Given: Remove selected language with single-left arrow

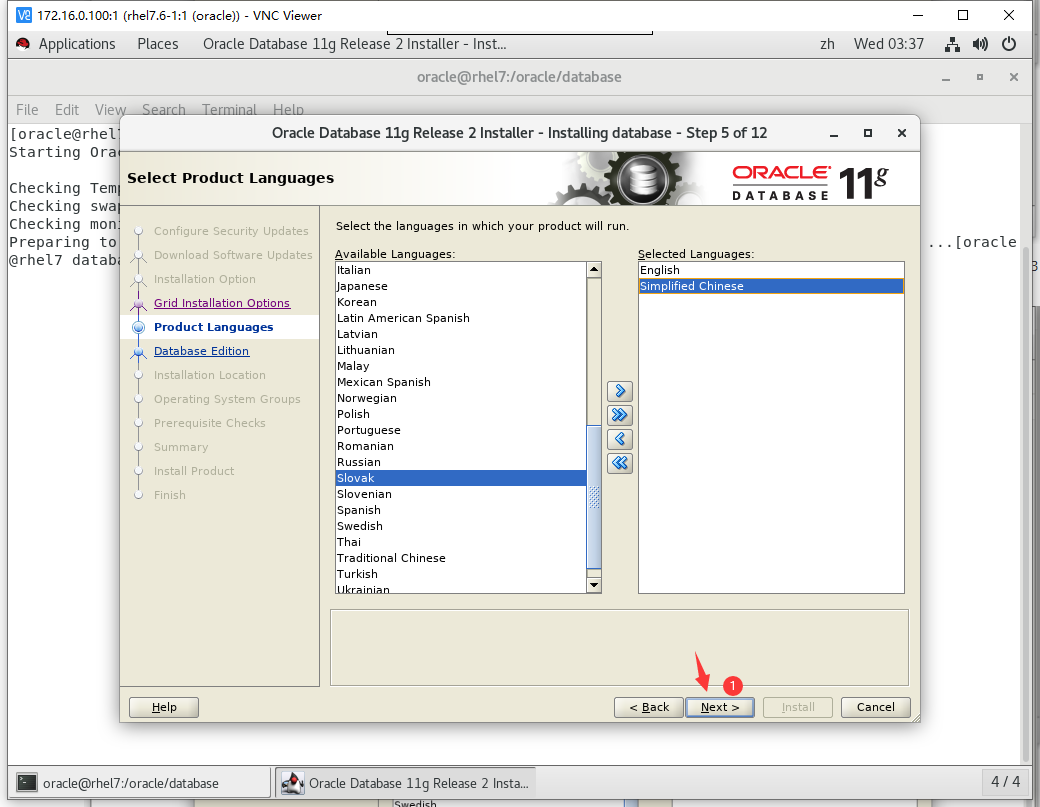Looking at the screenshot, I should click(x=619, y=439).
